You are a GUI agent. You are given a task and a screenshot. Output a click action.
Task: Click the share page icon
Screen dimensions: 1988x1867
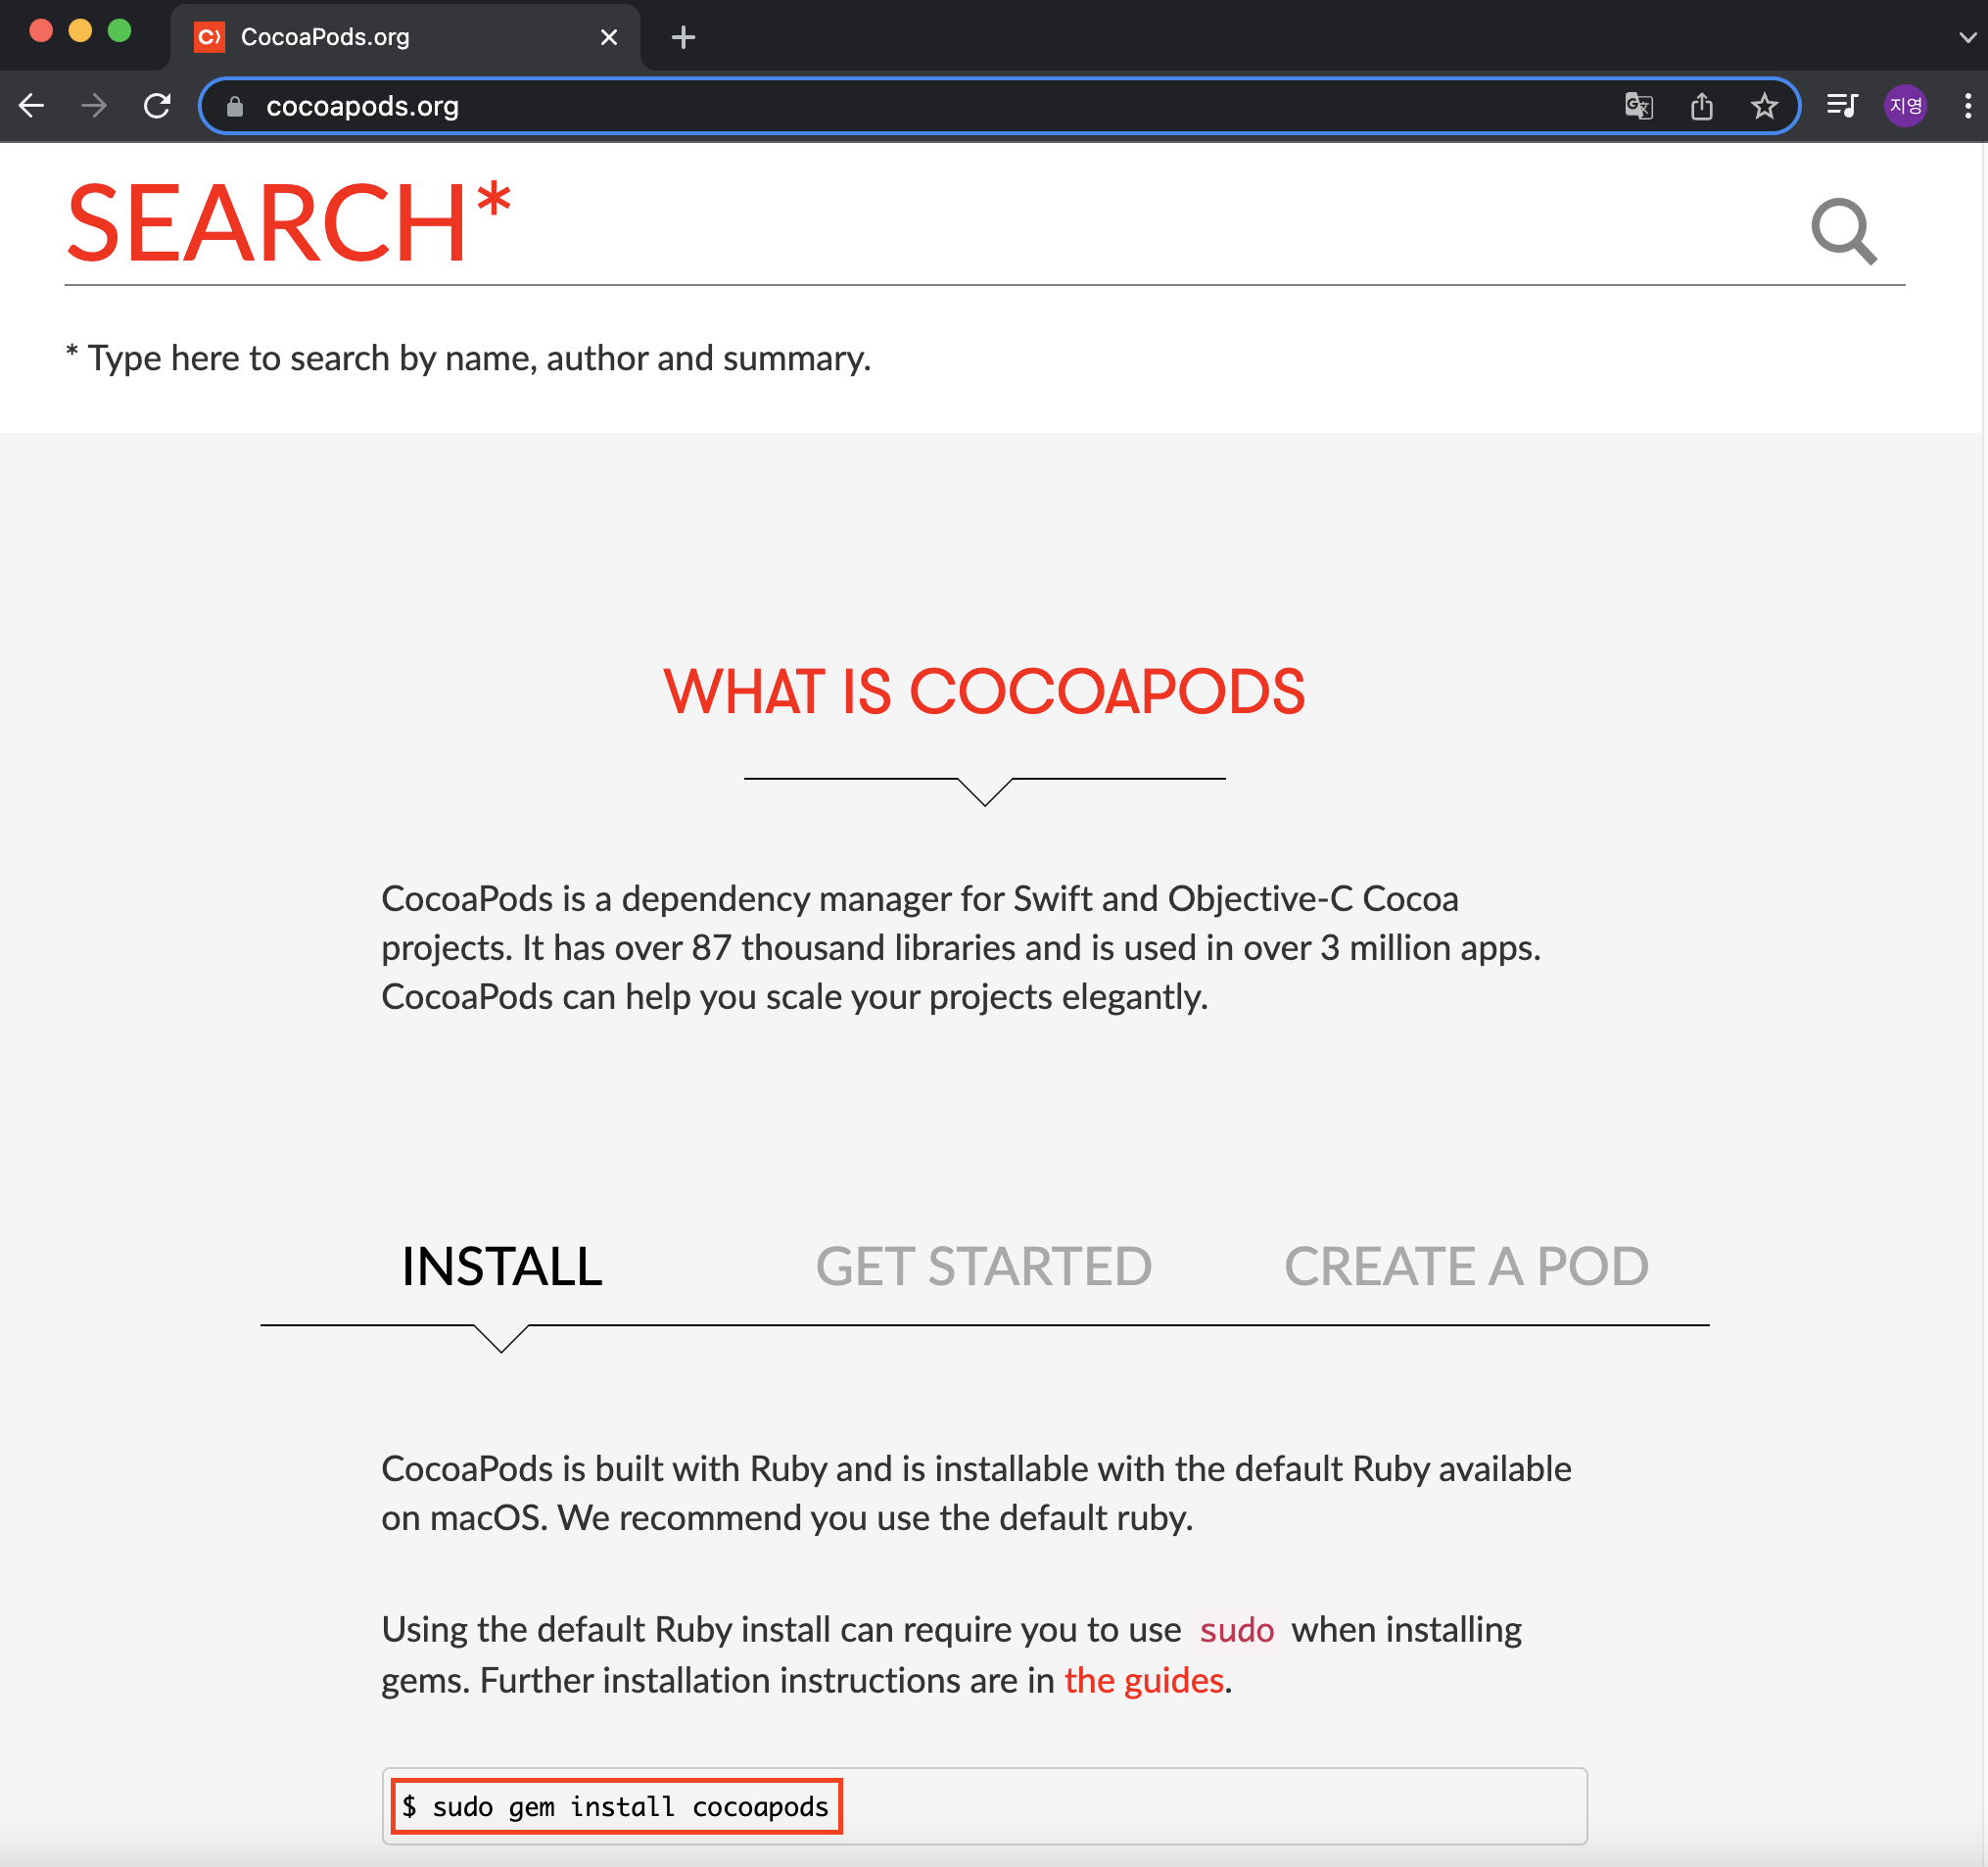(1701, 106)
